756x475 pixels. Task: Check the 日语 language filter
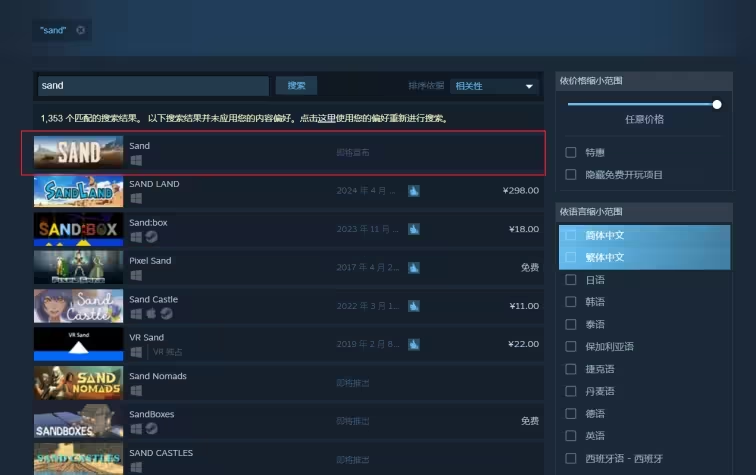571,280
